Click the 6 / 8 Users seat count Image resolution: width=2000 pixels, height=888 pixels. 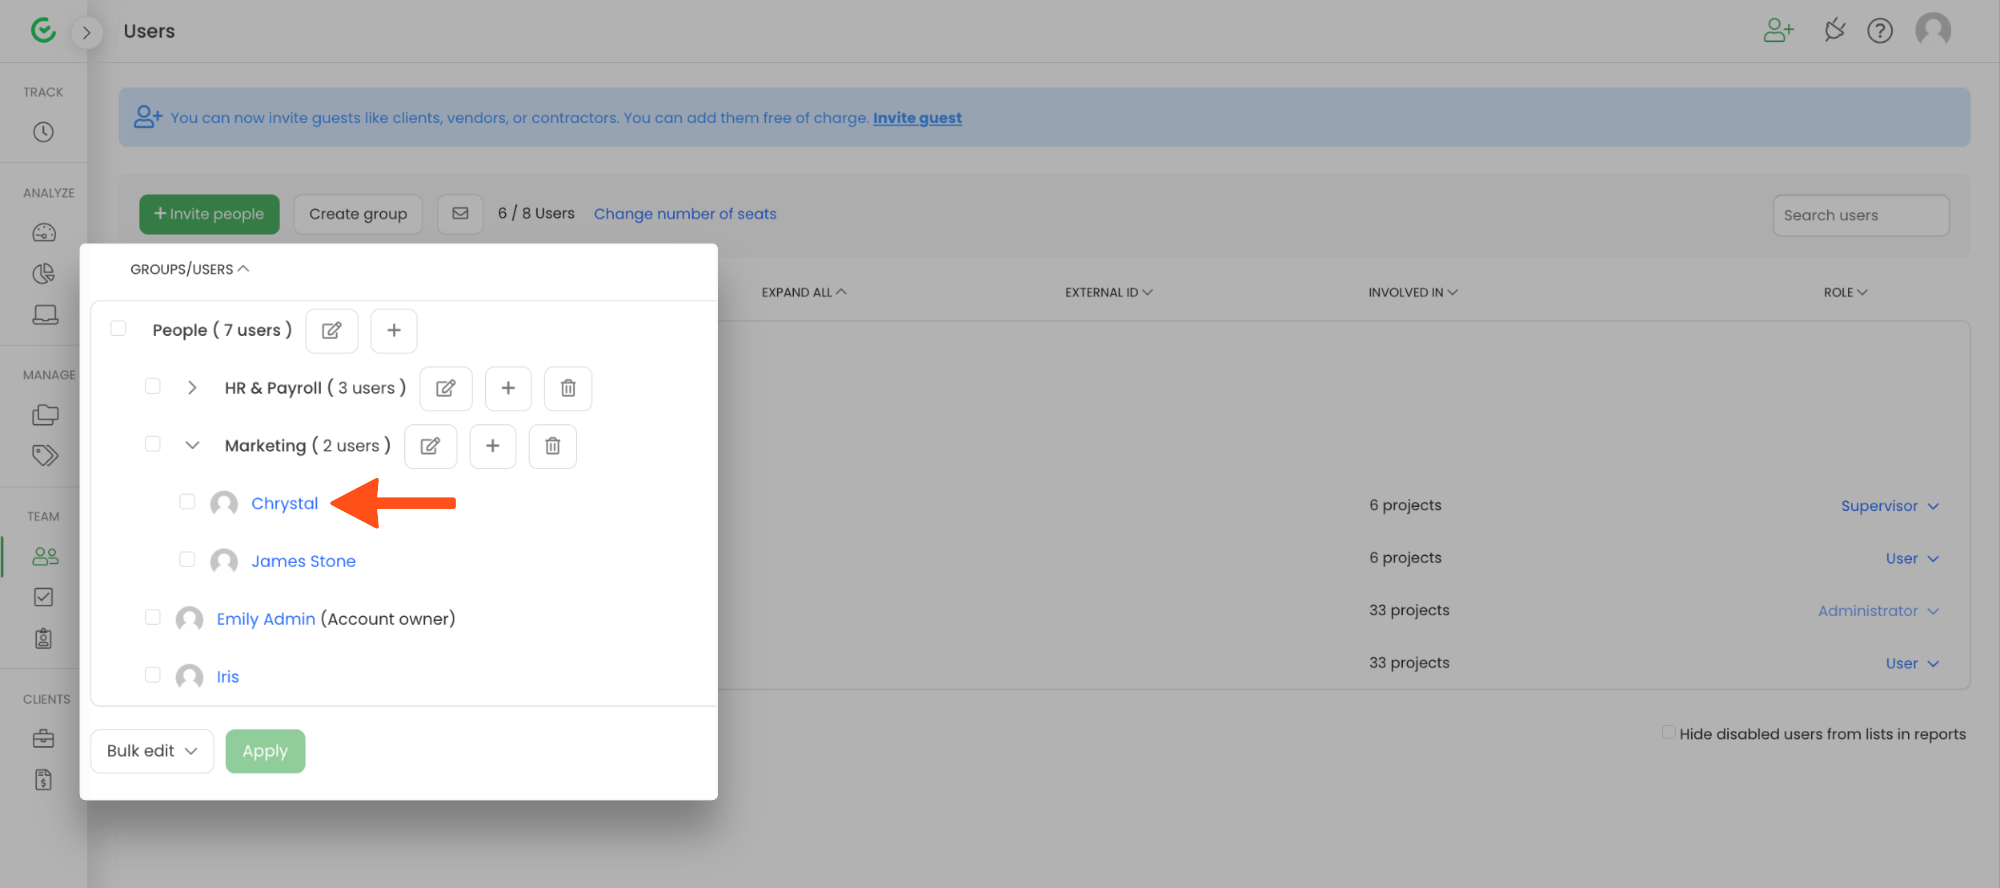tap(536, 214)
